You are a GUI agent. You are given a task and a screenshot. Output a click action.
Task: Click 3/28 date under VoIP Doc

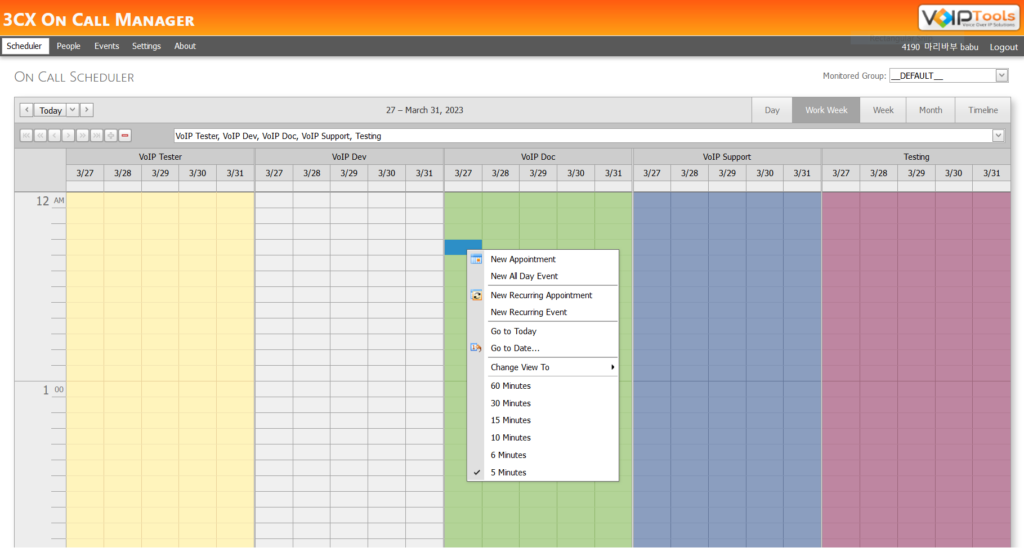point(500,173)
